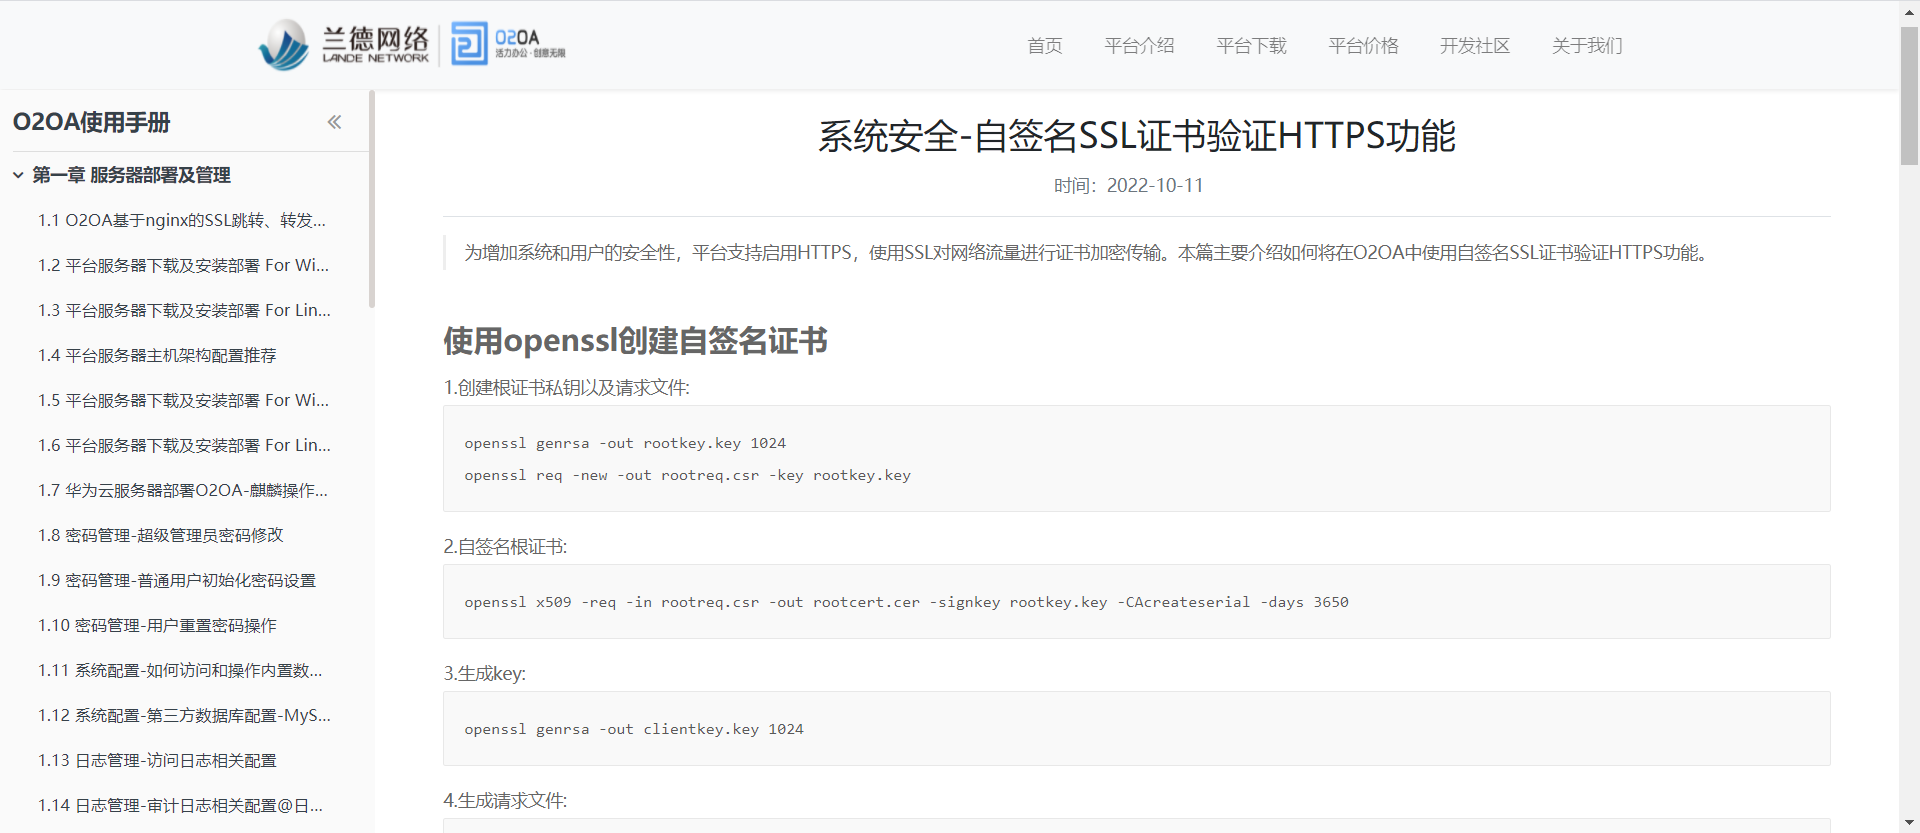Click the scrollbar down arrow
The height and width of the screenshot is (833, 1920).
1909,823
